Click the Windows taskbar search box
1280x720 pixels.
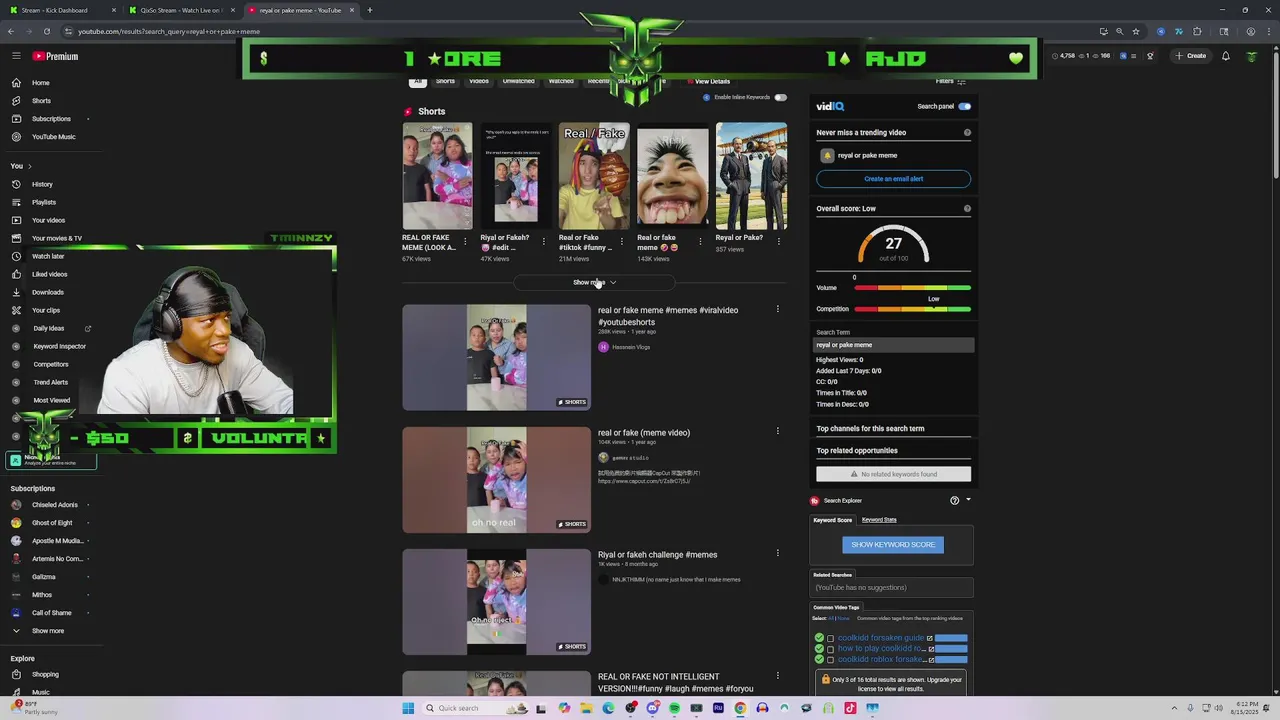475,708
